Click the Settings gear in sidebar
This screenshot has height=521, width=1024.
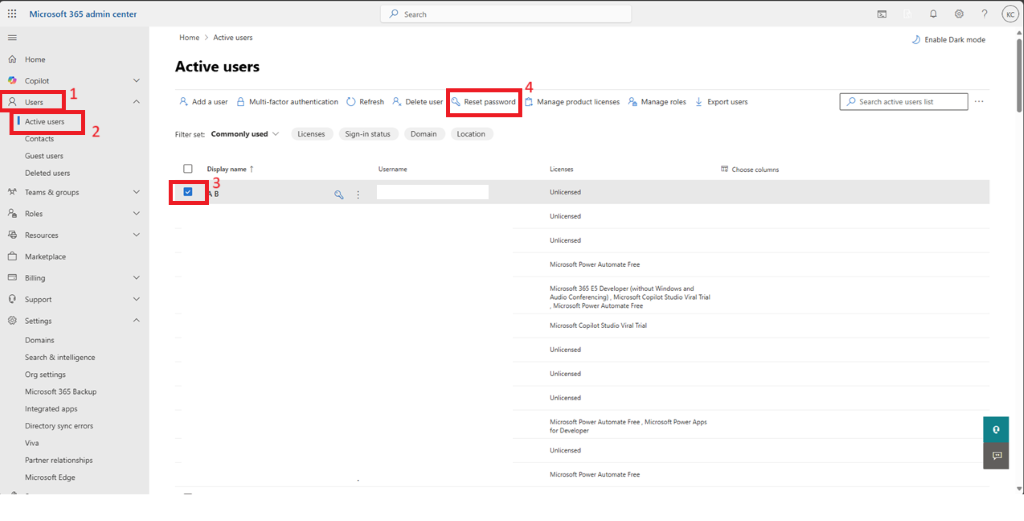tap(12, 321)
